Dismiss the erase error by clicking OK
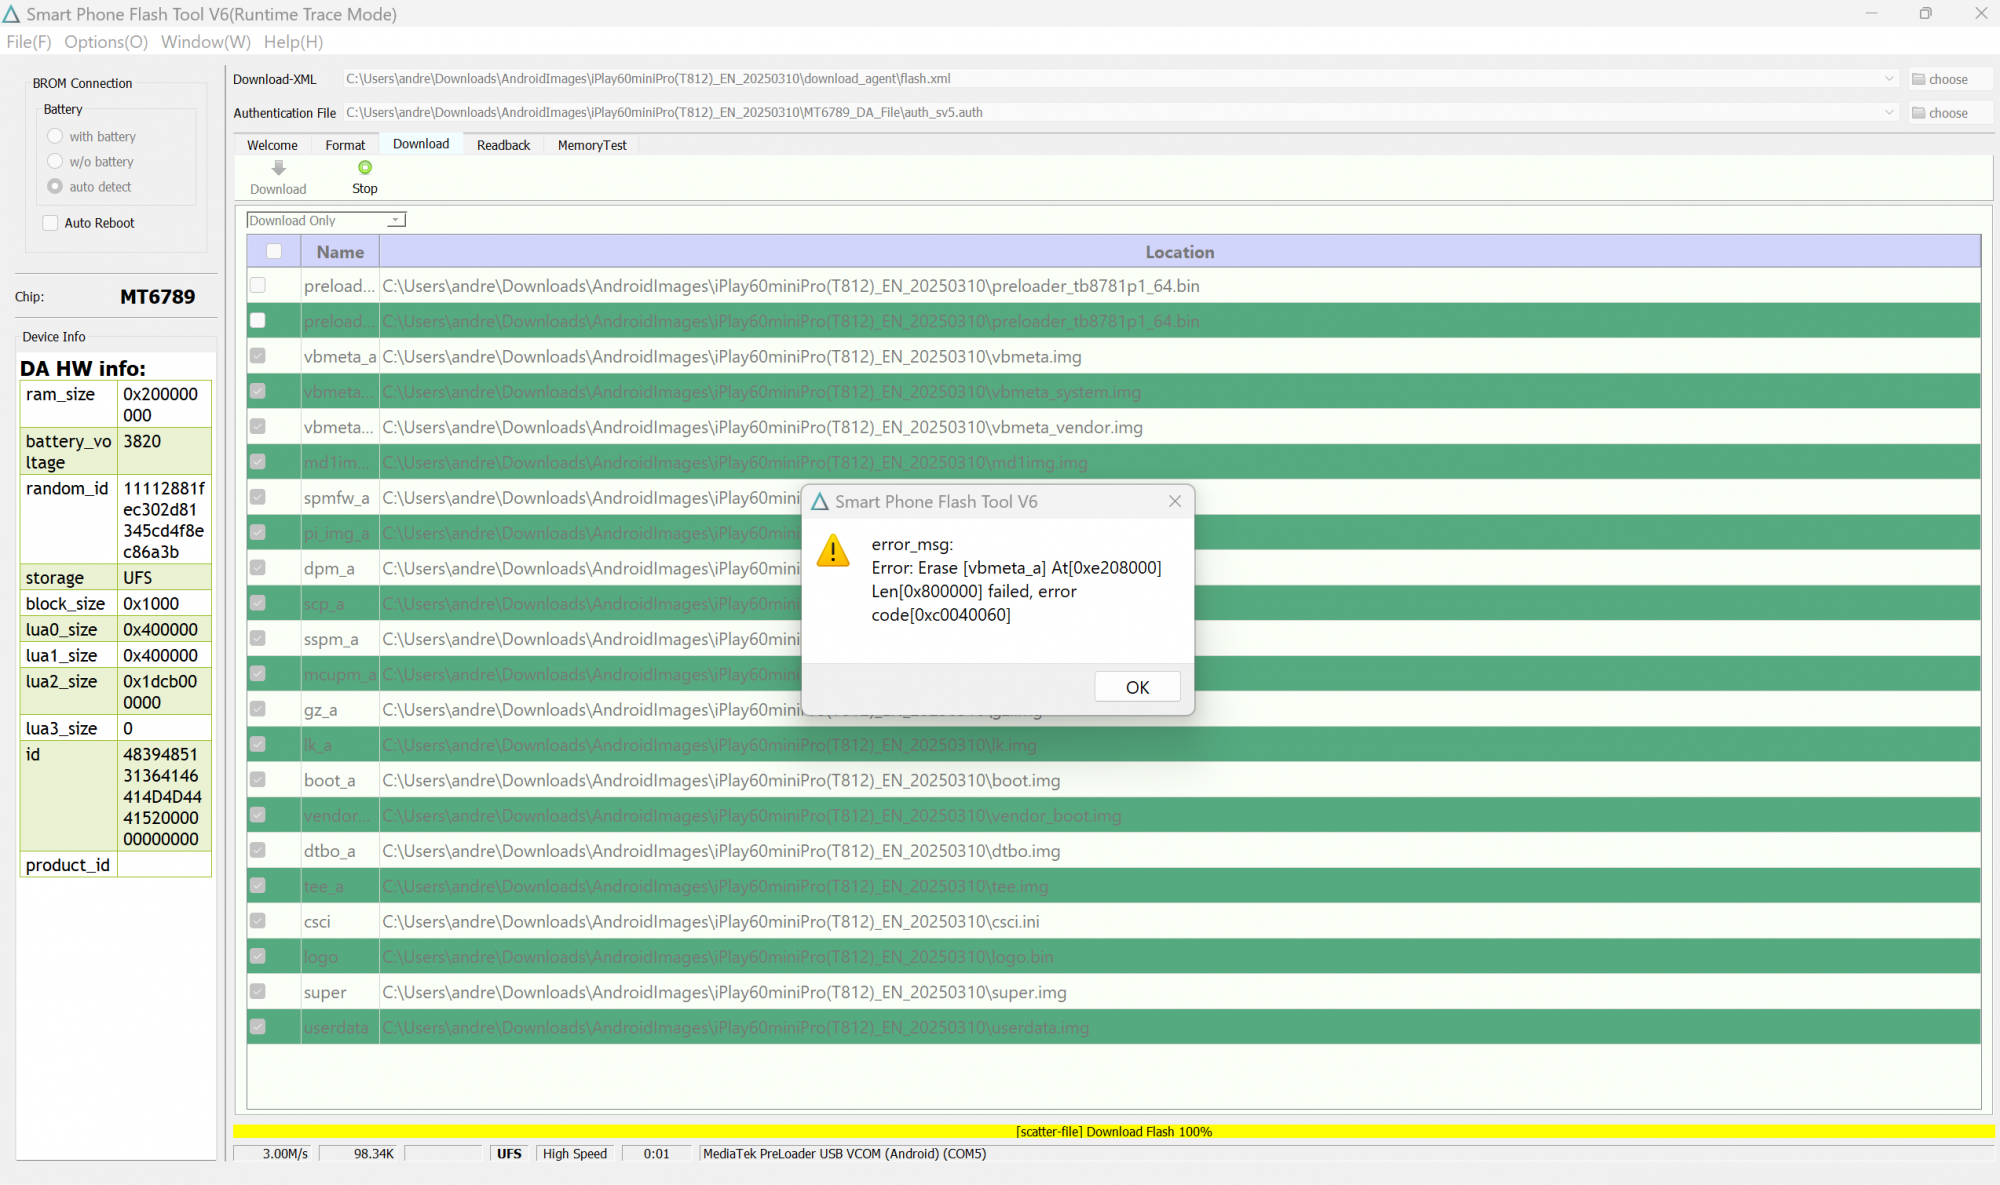 (1137, 686)
